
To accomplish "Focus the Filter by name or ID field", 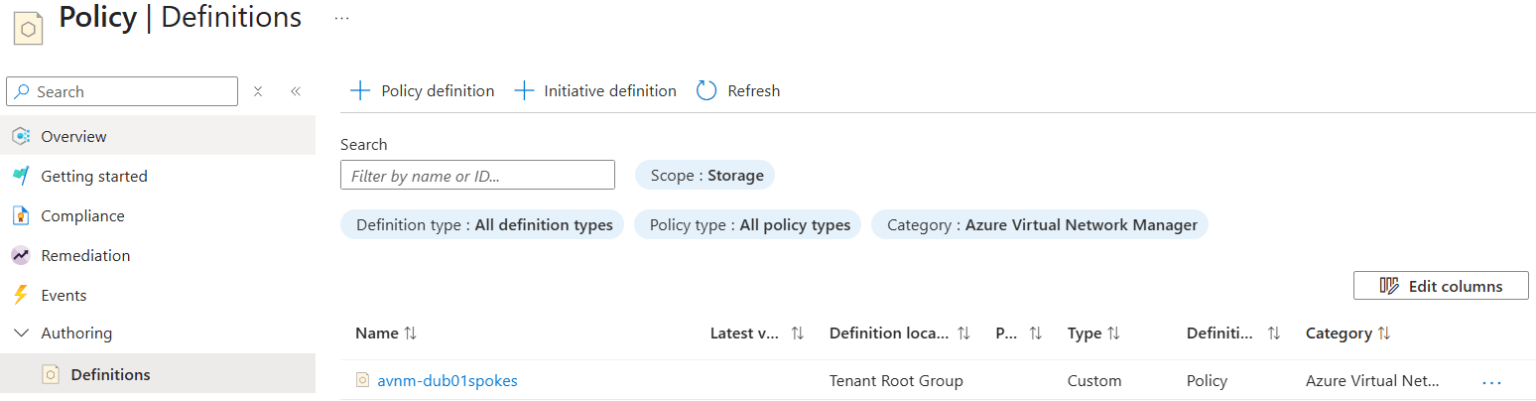I will (x=478, y=175).
